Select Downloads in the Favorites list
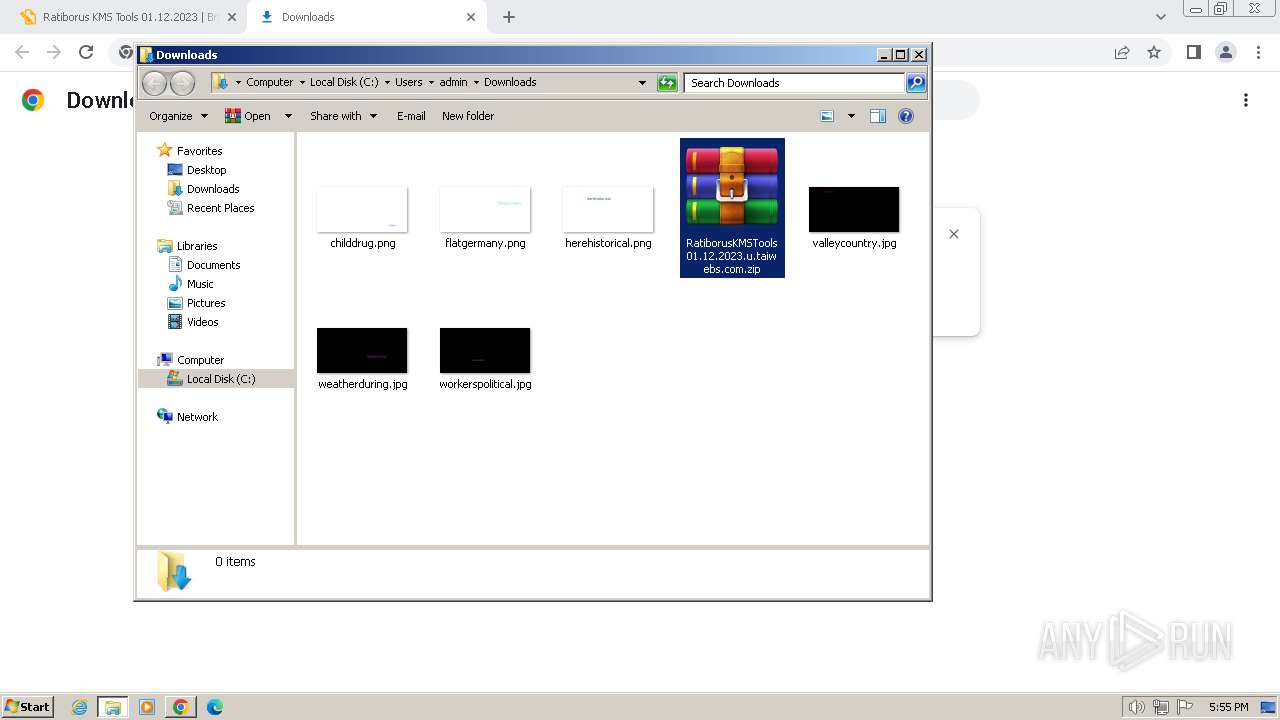The height and width of the screenshot is (720, 1280). tap(212, 189)
